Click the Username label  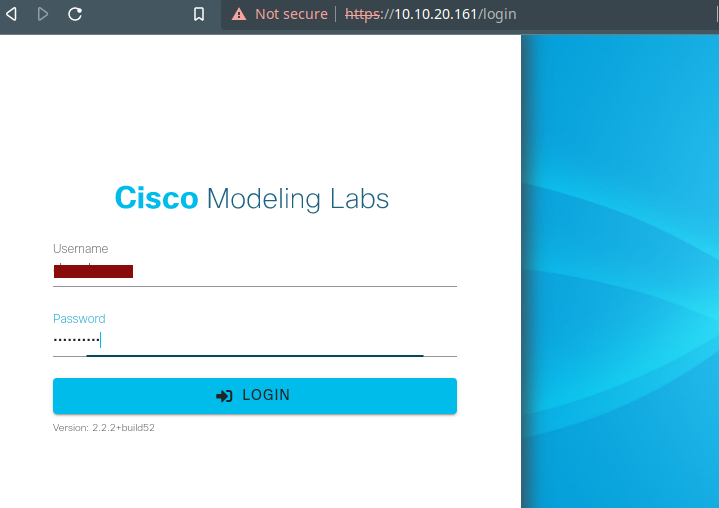[81, 248]
